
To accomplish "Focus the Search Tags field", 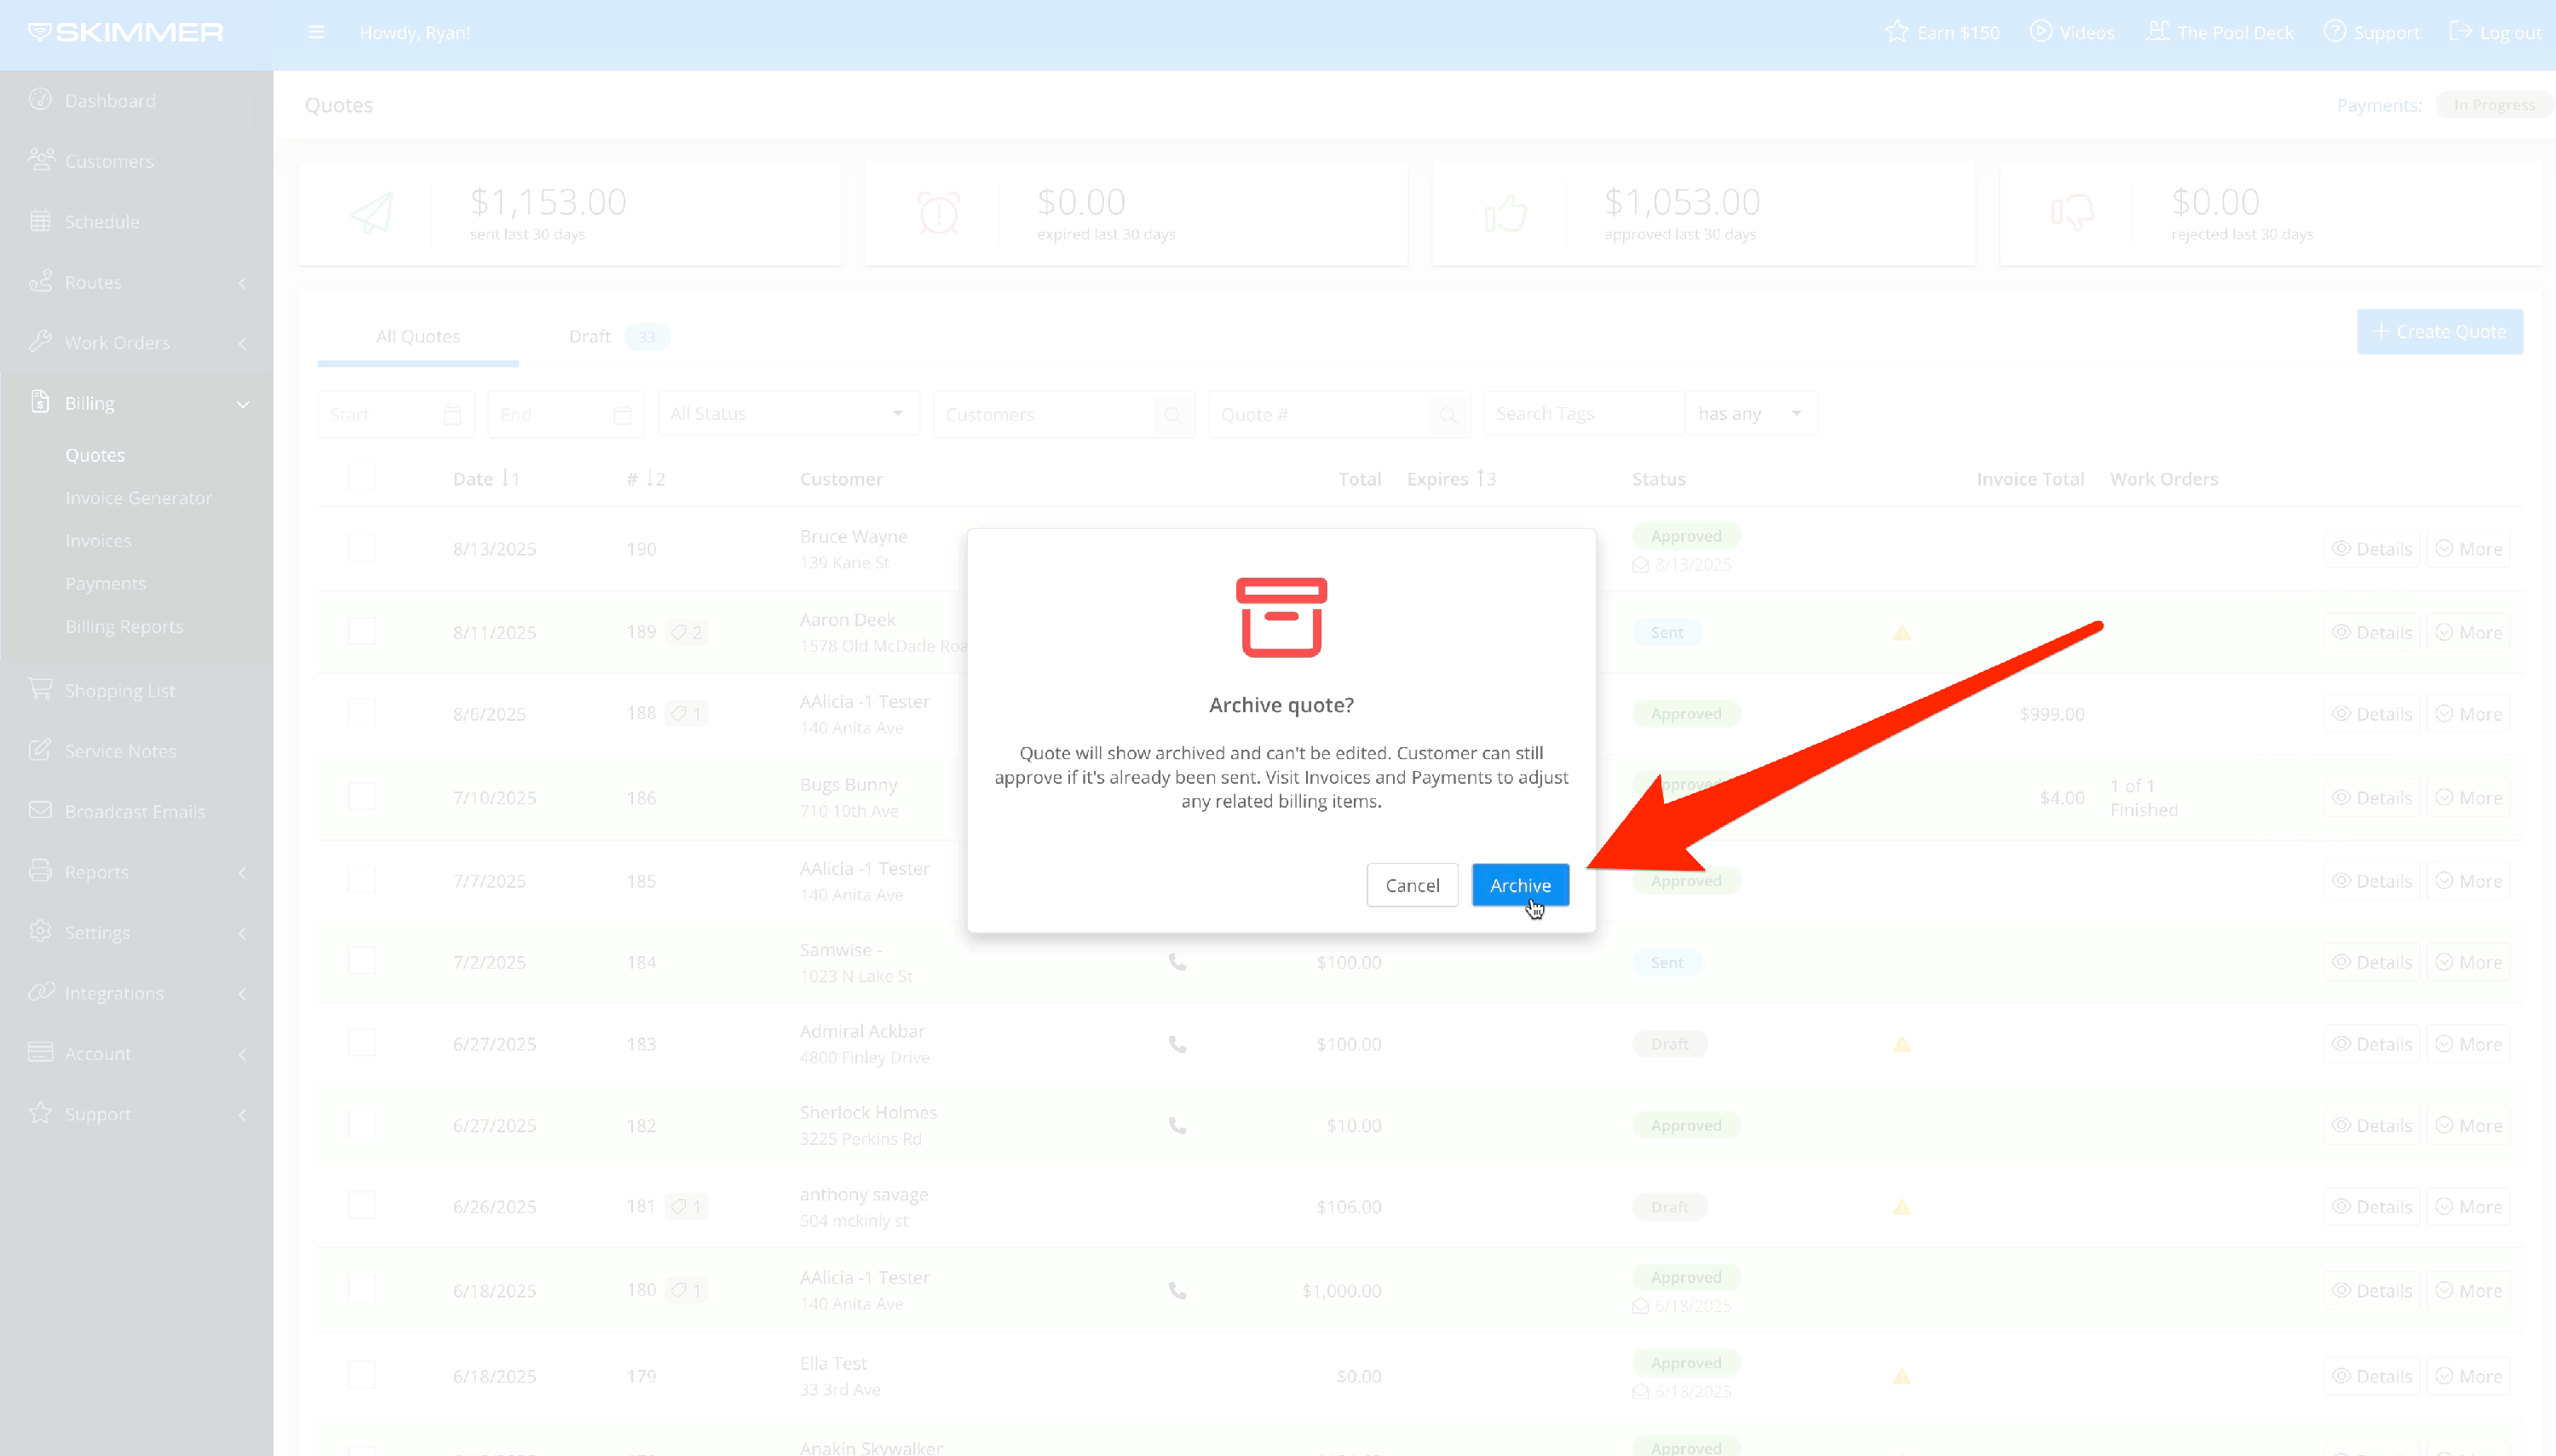I will pyautogui.click(x=1584, y=414).
